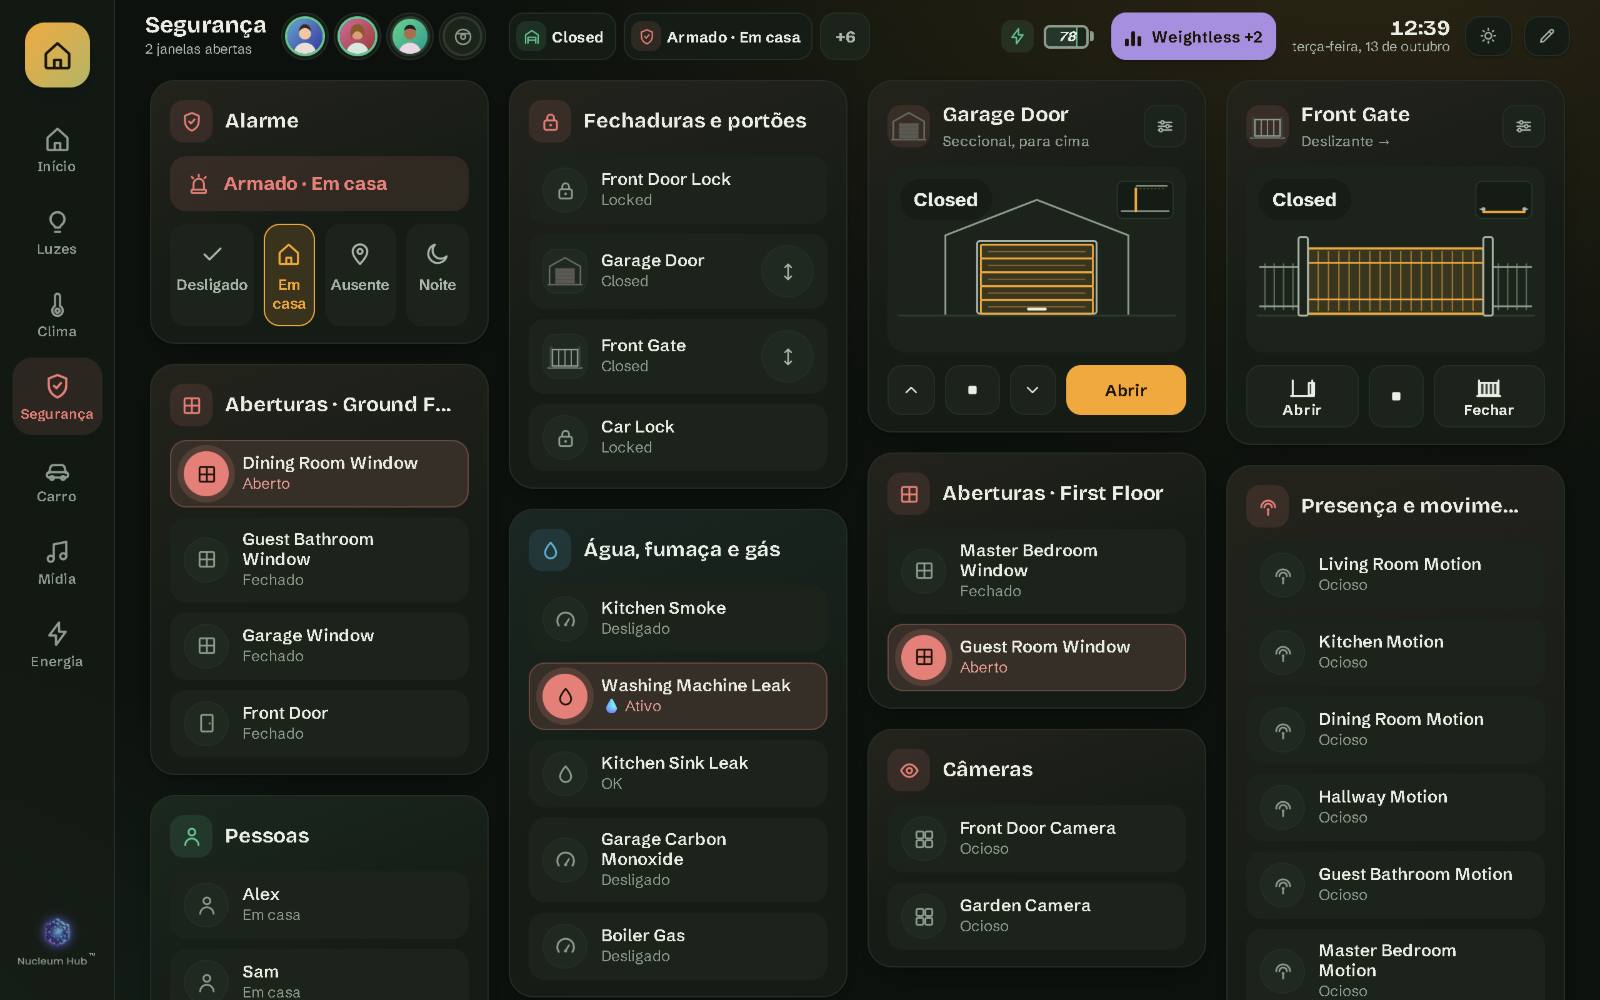Open Living Room Motion sensor

tap(1395, 574)
